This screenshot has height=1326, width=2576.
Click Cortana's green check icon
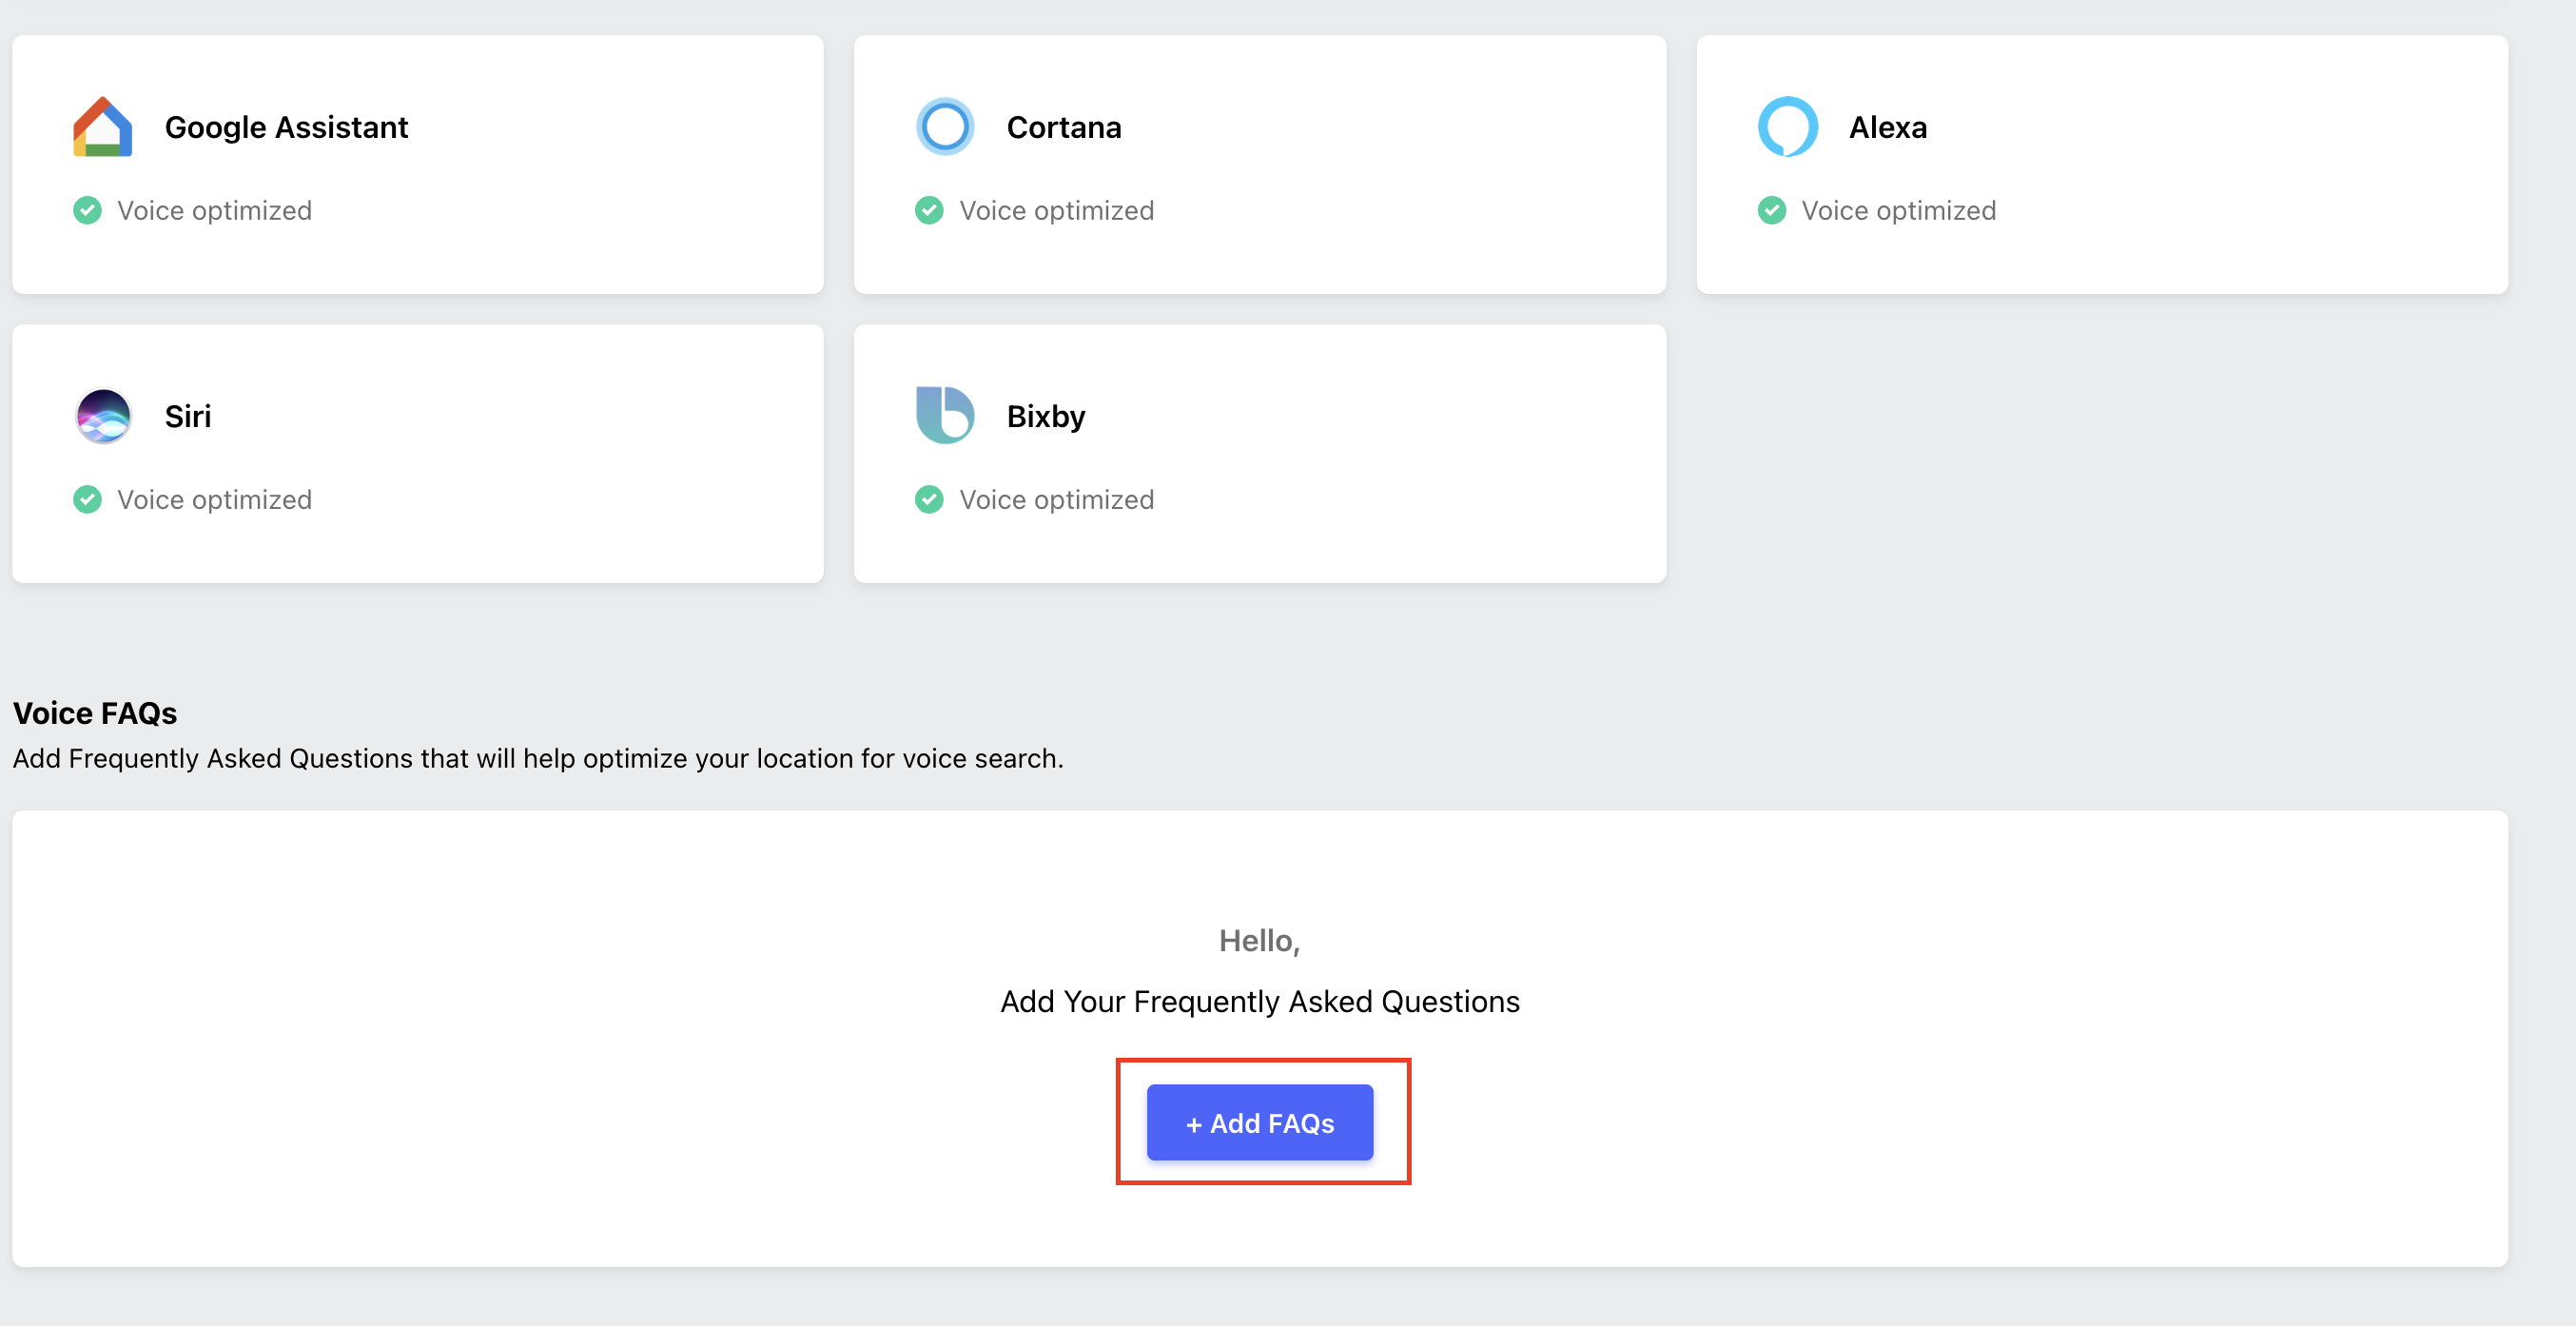point(929,211)
